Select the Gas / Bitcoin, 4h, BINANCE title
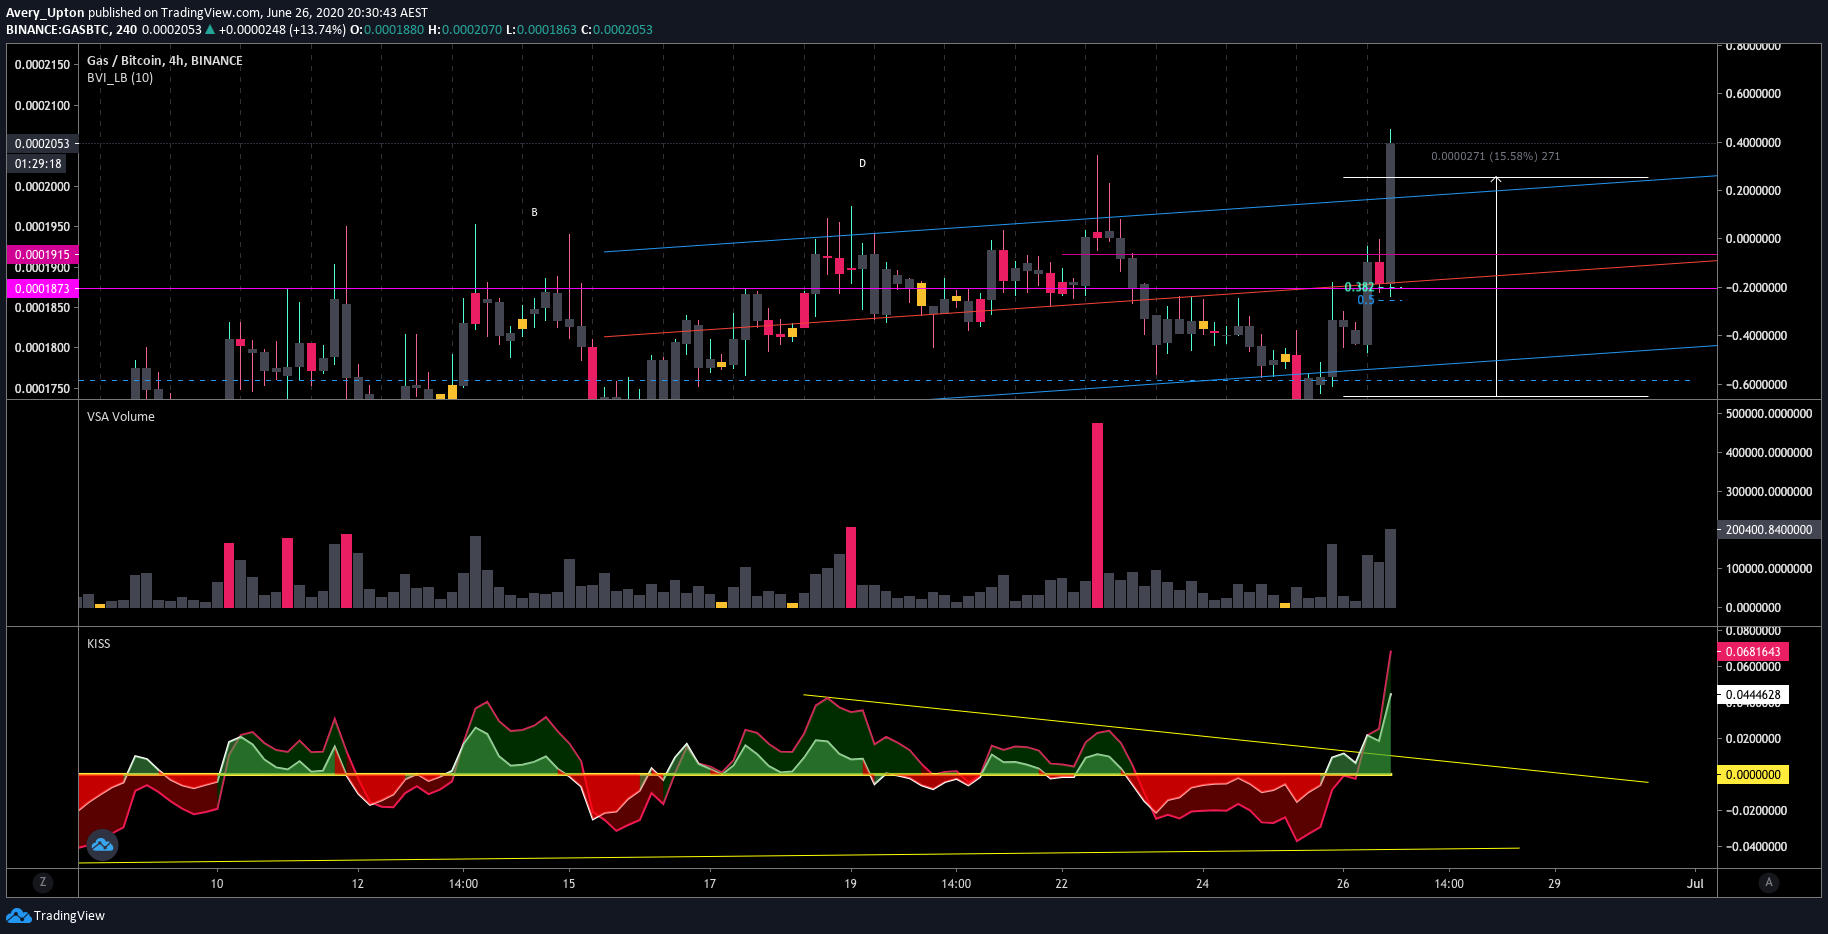The height and width of the screenshot is (934, 1828). tap(165, 60)
